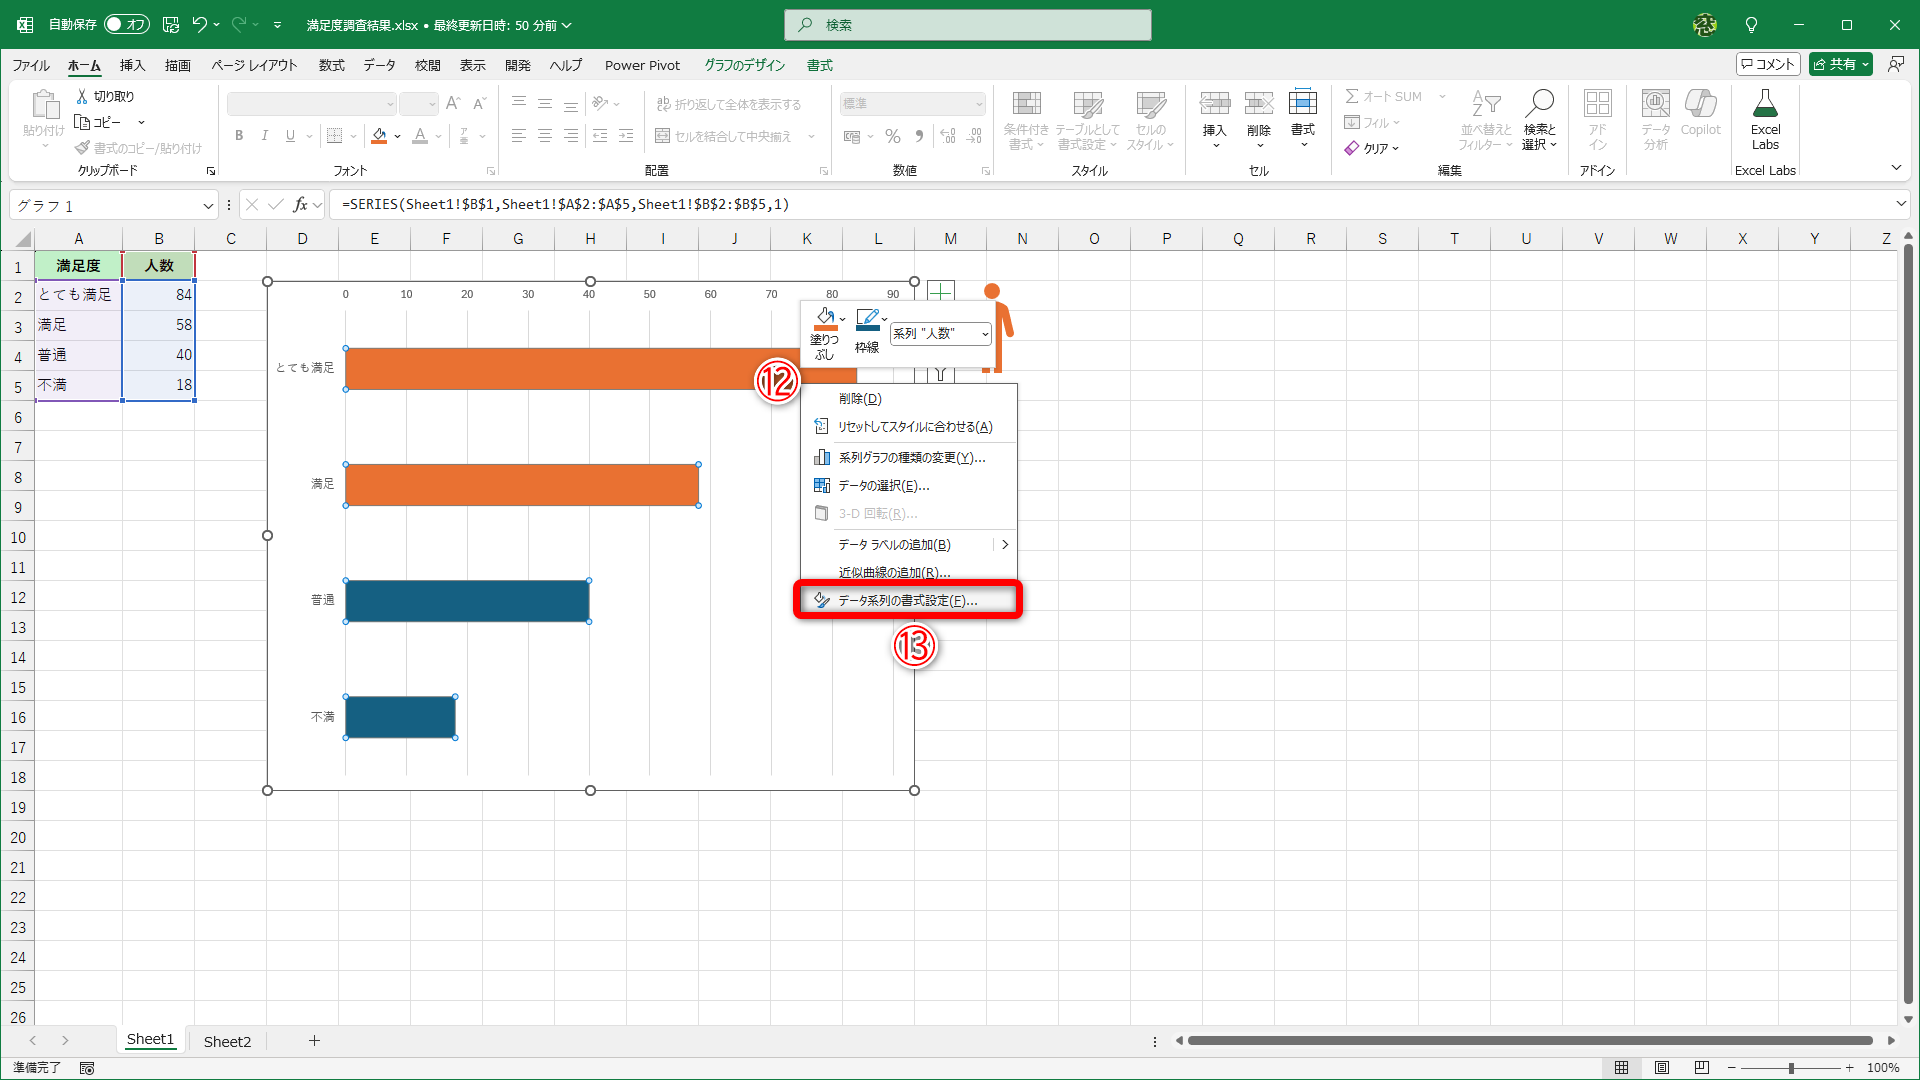Click the zoom slider in status bar
Image resolution: width=1920 pixels, height=1080 pixels.
pyautogui.click(x=1790, y=1068)
